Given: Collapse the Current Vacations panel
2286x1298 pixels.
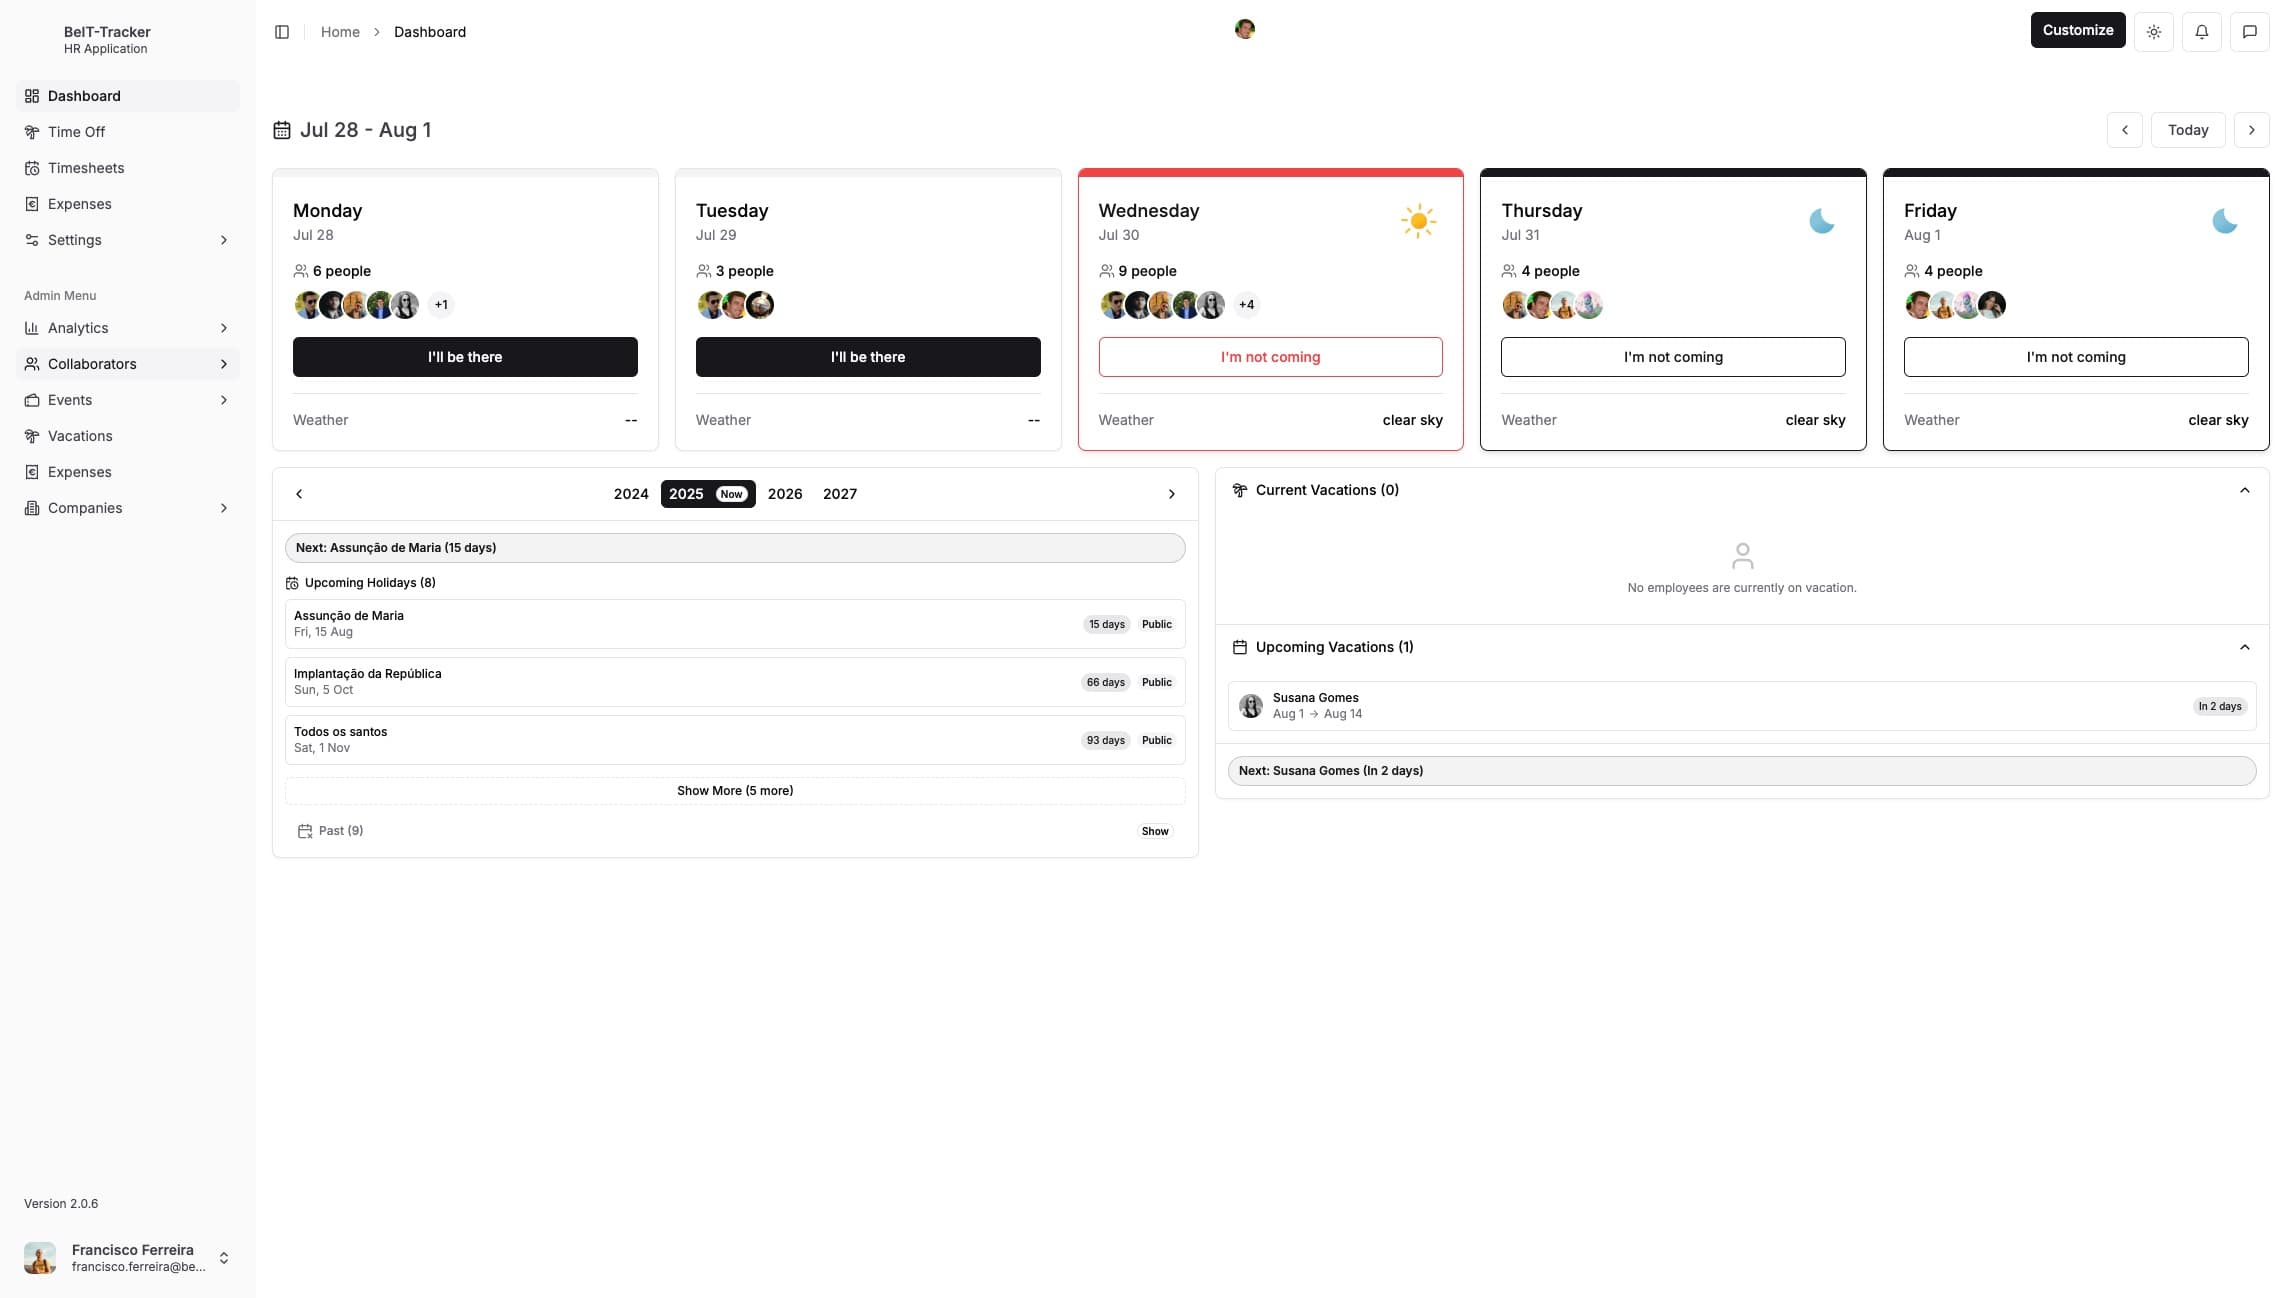Looking at the screenshot, I should [x=2245, y=490].
